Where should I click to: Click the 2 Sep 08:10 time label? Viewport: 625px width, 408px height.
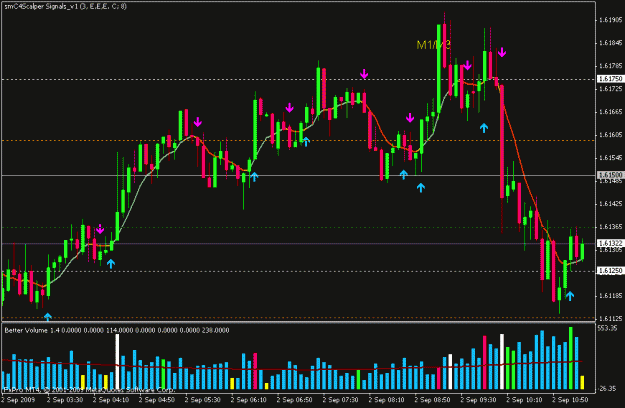tap(387, 400)
